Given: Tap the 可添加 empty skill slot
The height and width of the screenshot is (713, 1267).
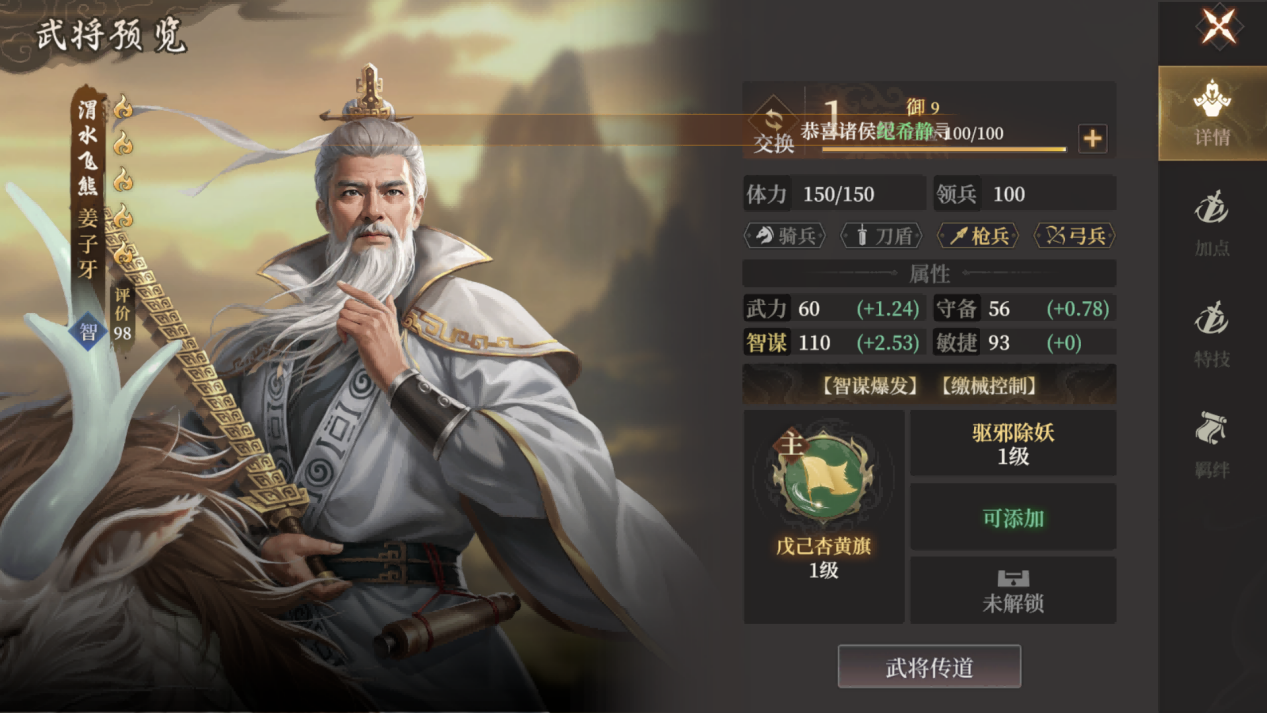Looking at the screenshot, I should [1013, 517].
